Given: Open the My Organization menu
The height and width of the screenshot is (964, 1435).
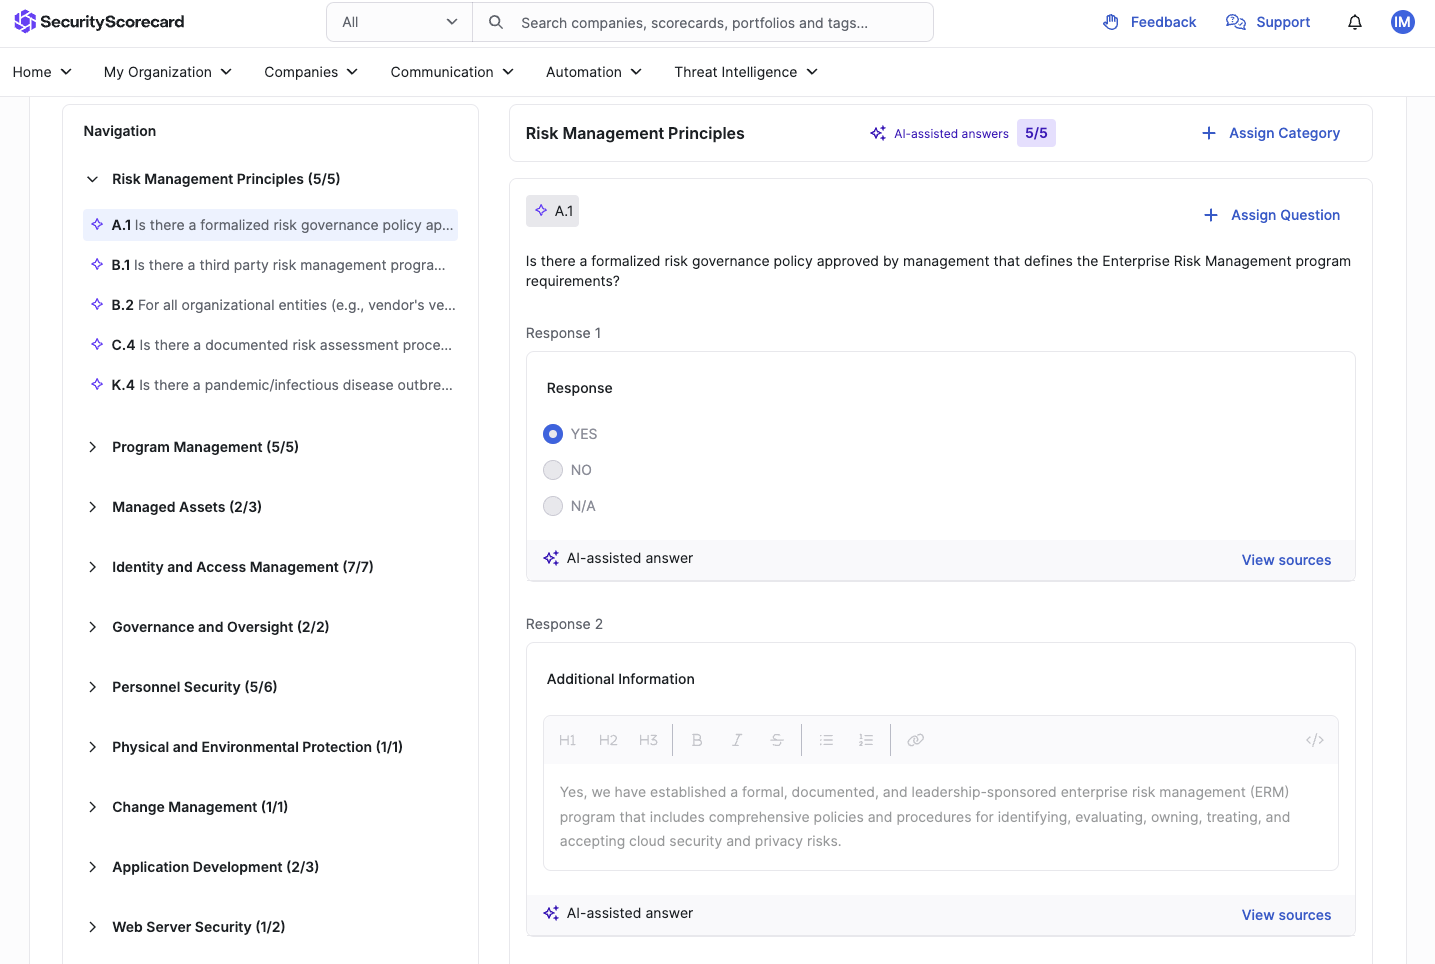Looking at the screenshot, I should [168, 72].
